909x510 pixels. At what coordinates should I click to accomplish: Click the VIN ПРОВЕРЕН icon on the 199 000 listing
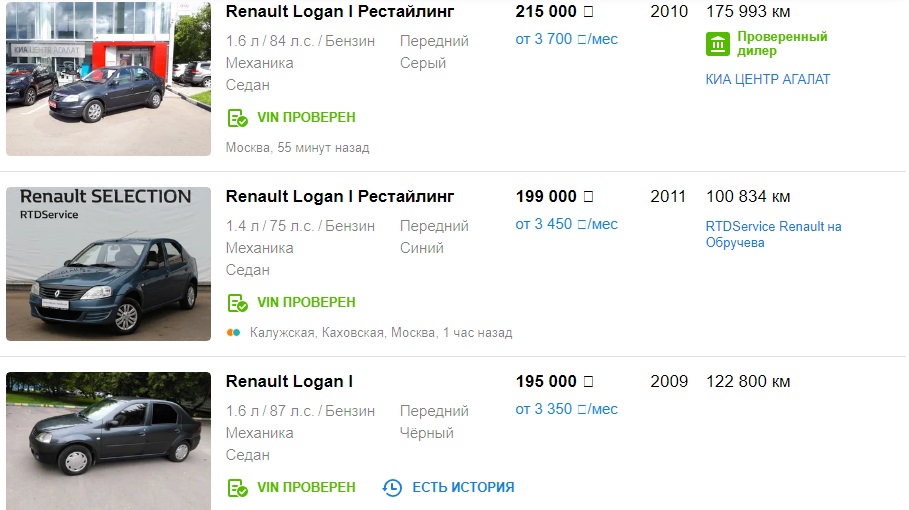238,303
